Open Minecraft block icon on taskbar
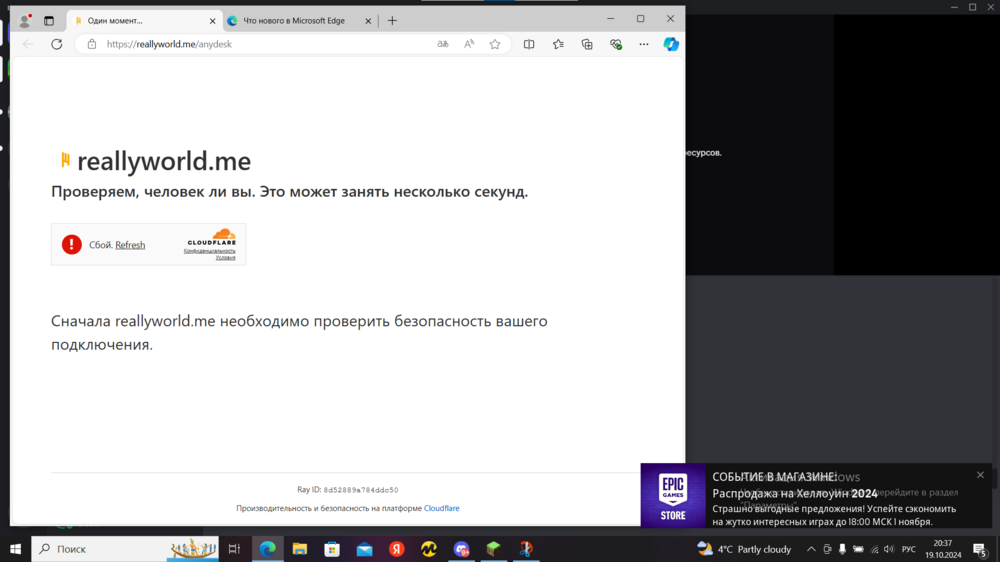The image size is (1000, 562). [x=494, y=549]
